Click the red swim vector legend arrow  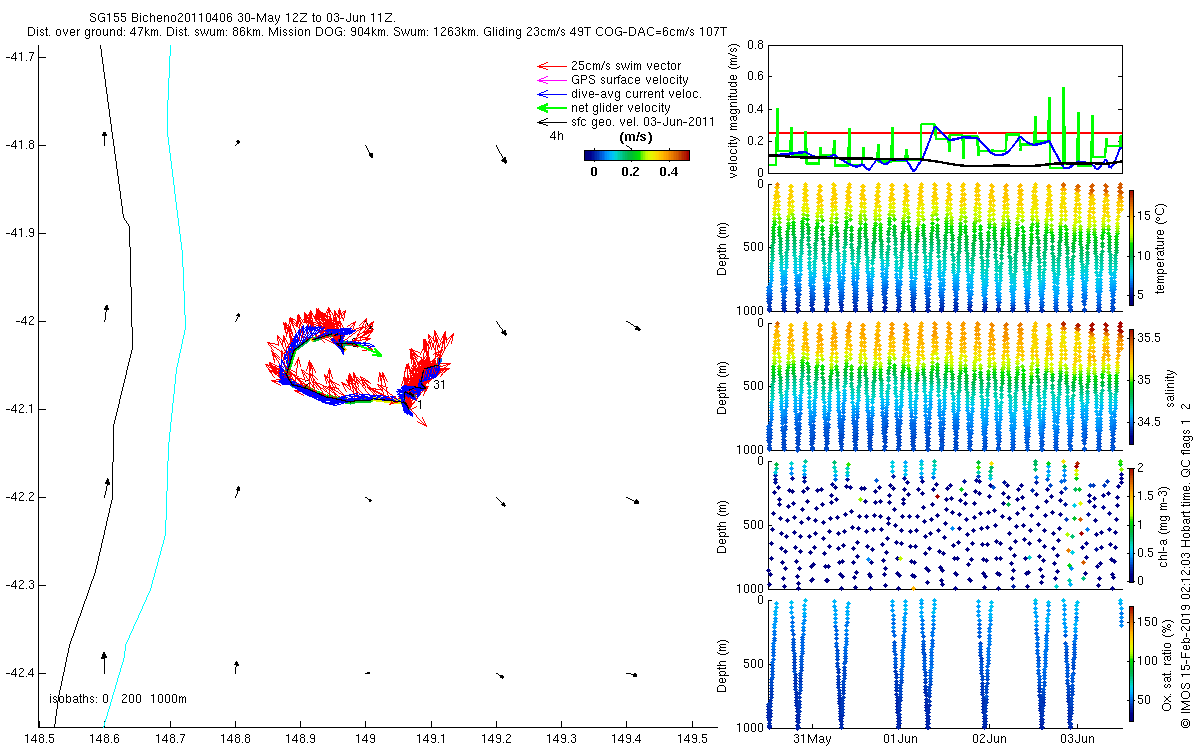click(x=550, y=66)
